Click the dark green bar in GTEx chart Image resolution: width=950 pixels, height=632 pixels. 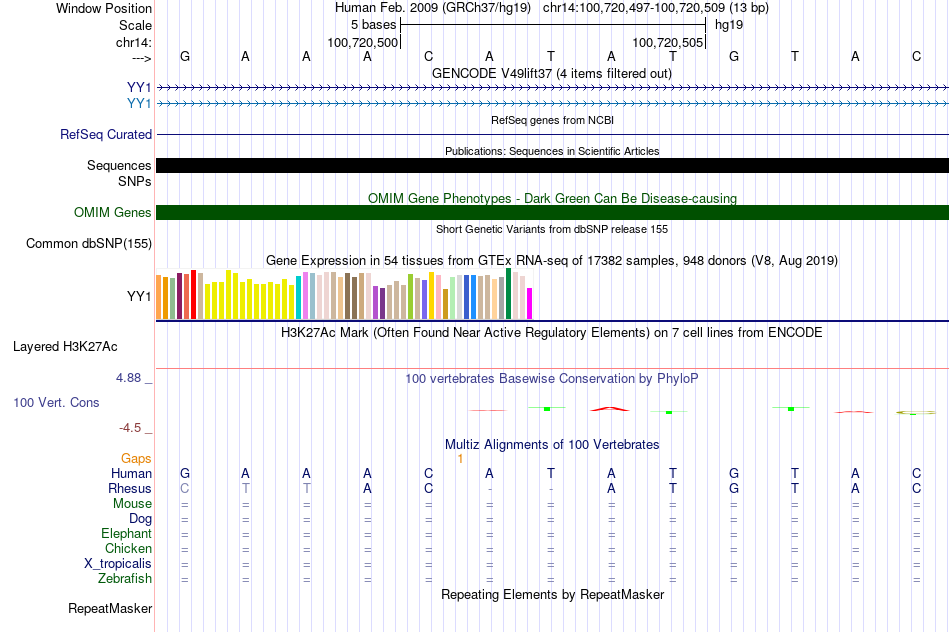508,293
